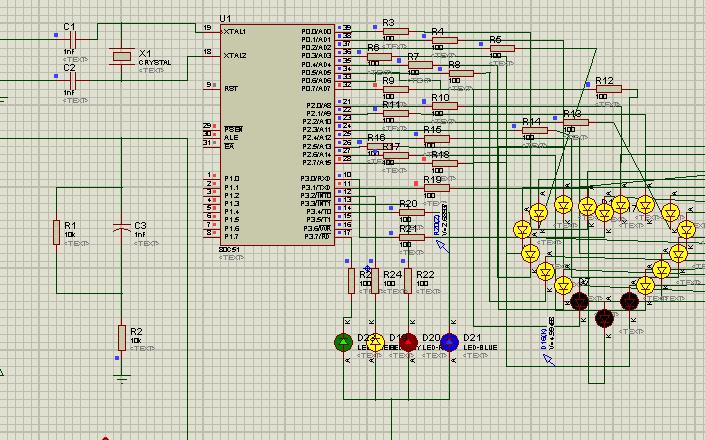Viewport: 705px width, 440px height.
Task: Select capacitor C2 symbol
Action: click(x=74, y=81)
